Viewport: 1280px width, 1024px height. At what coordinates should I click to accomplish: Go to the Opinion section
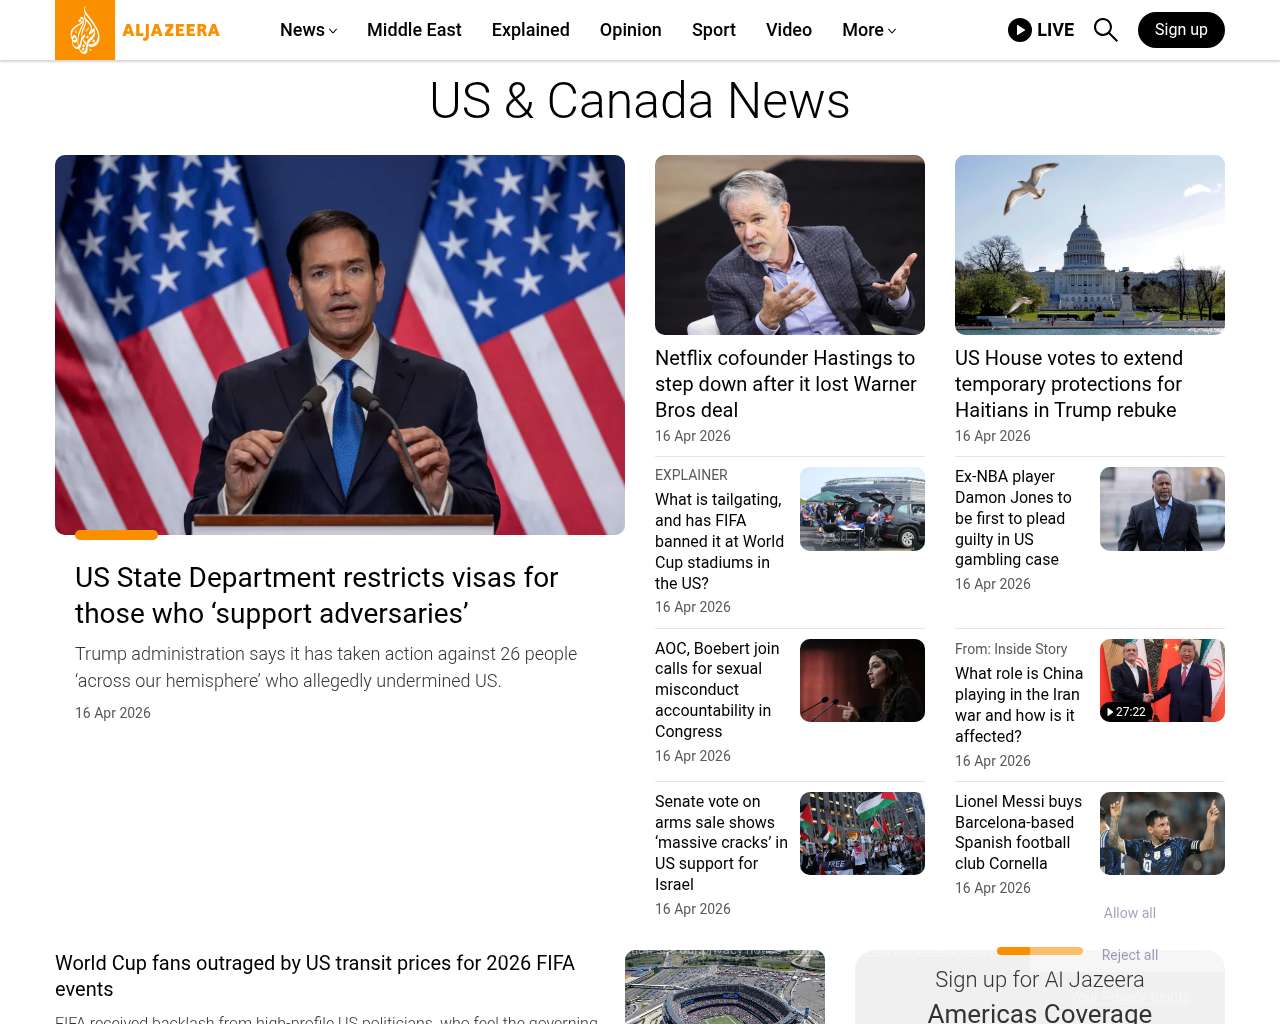tap(630, 30)
